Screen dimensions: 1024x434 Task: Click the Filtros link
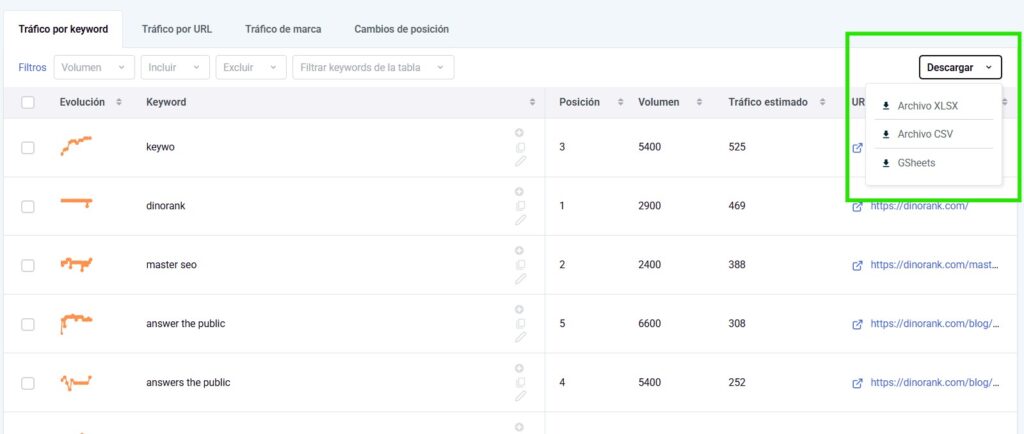click(x=33, y=67)
